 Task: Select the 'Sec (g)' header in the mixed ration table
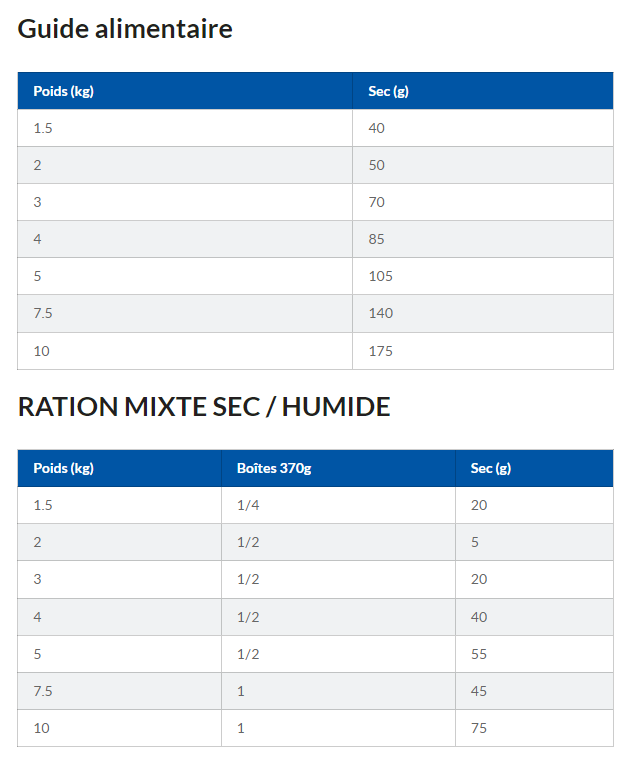[x=490, y=468]
